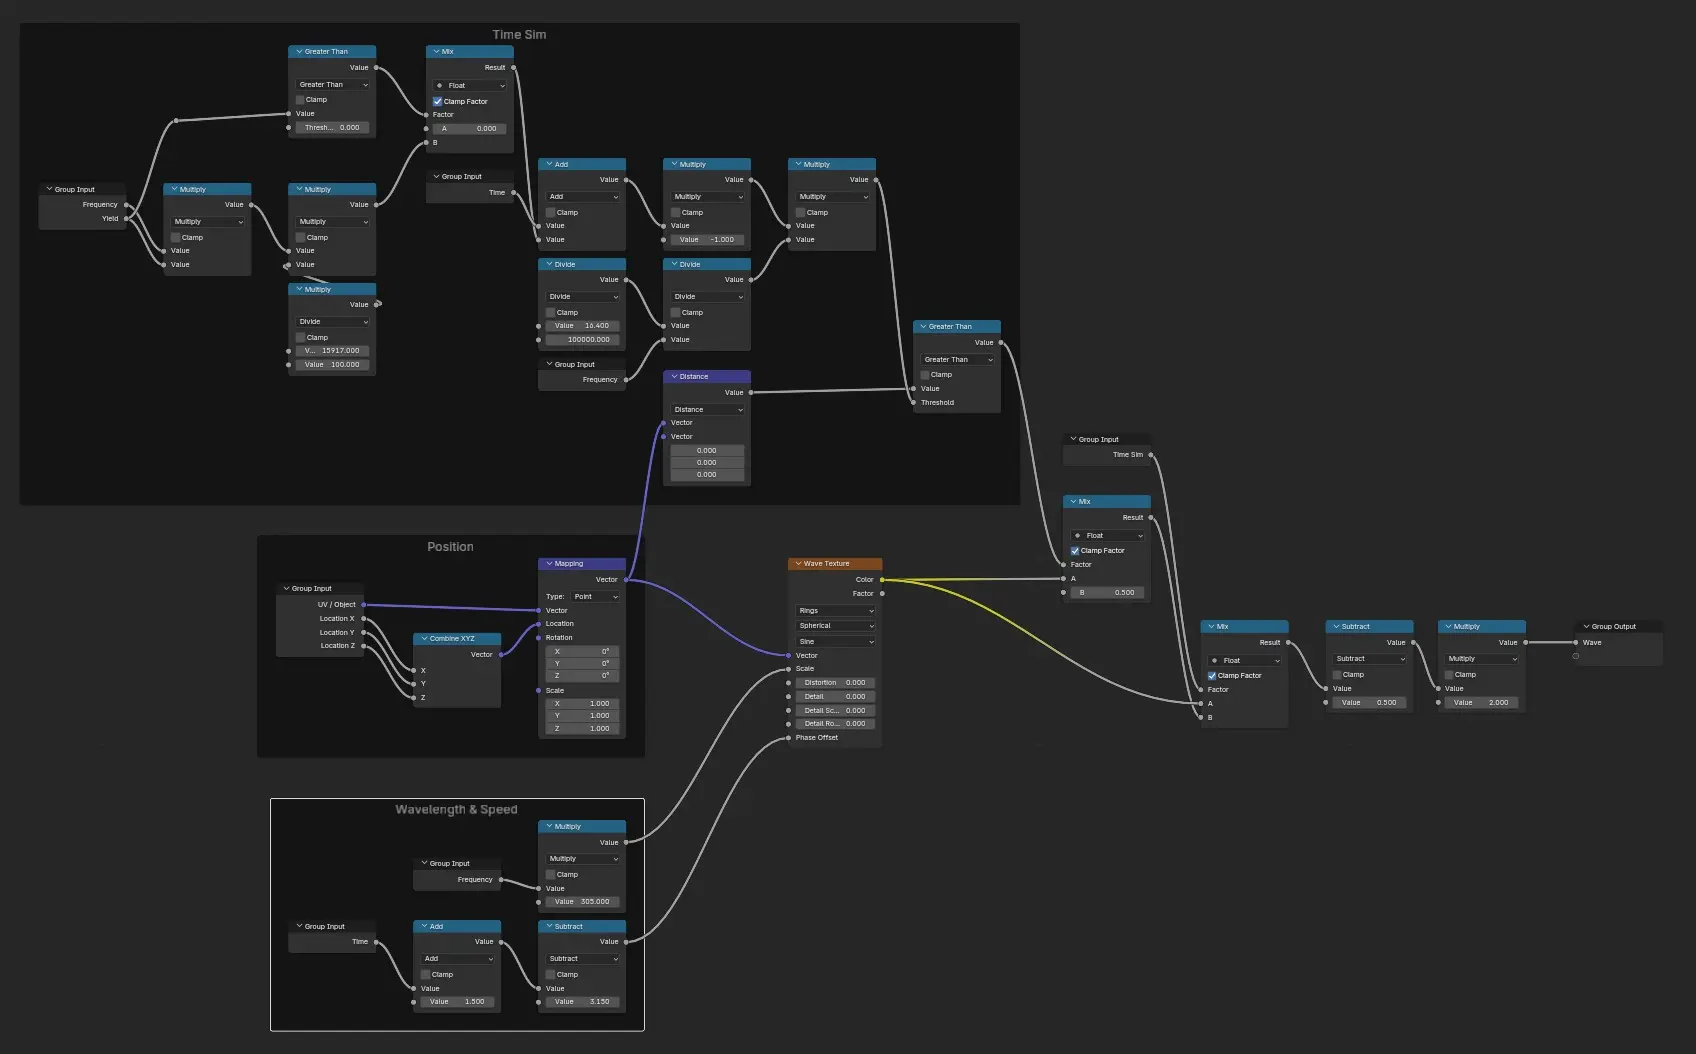Collapse the Mapping node using its chevron
The image size is (1696, 1054).
(x=549, y=564)
